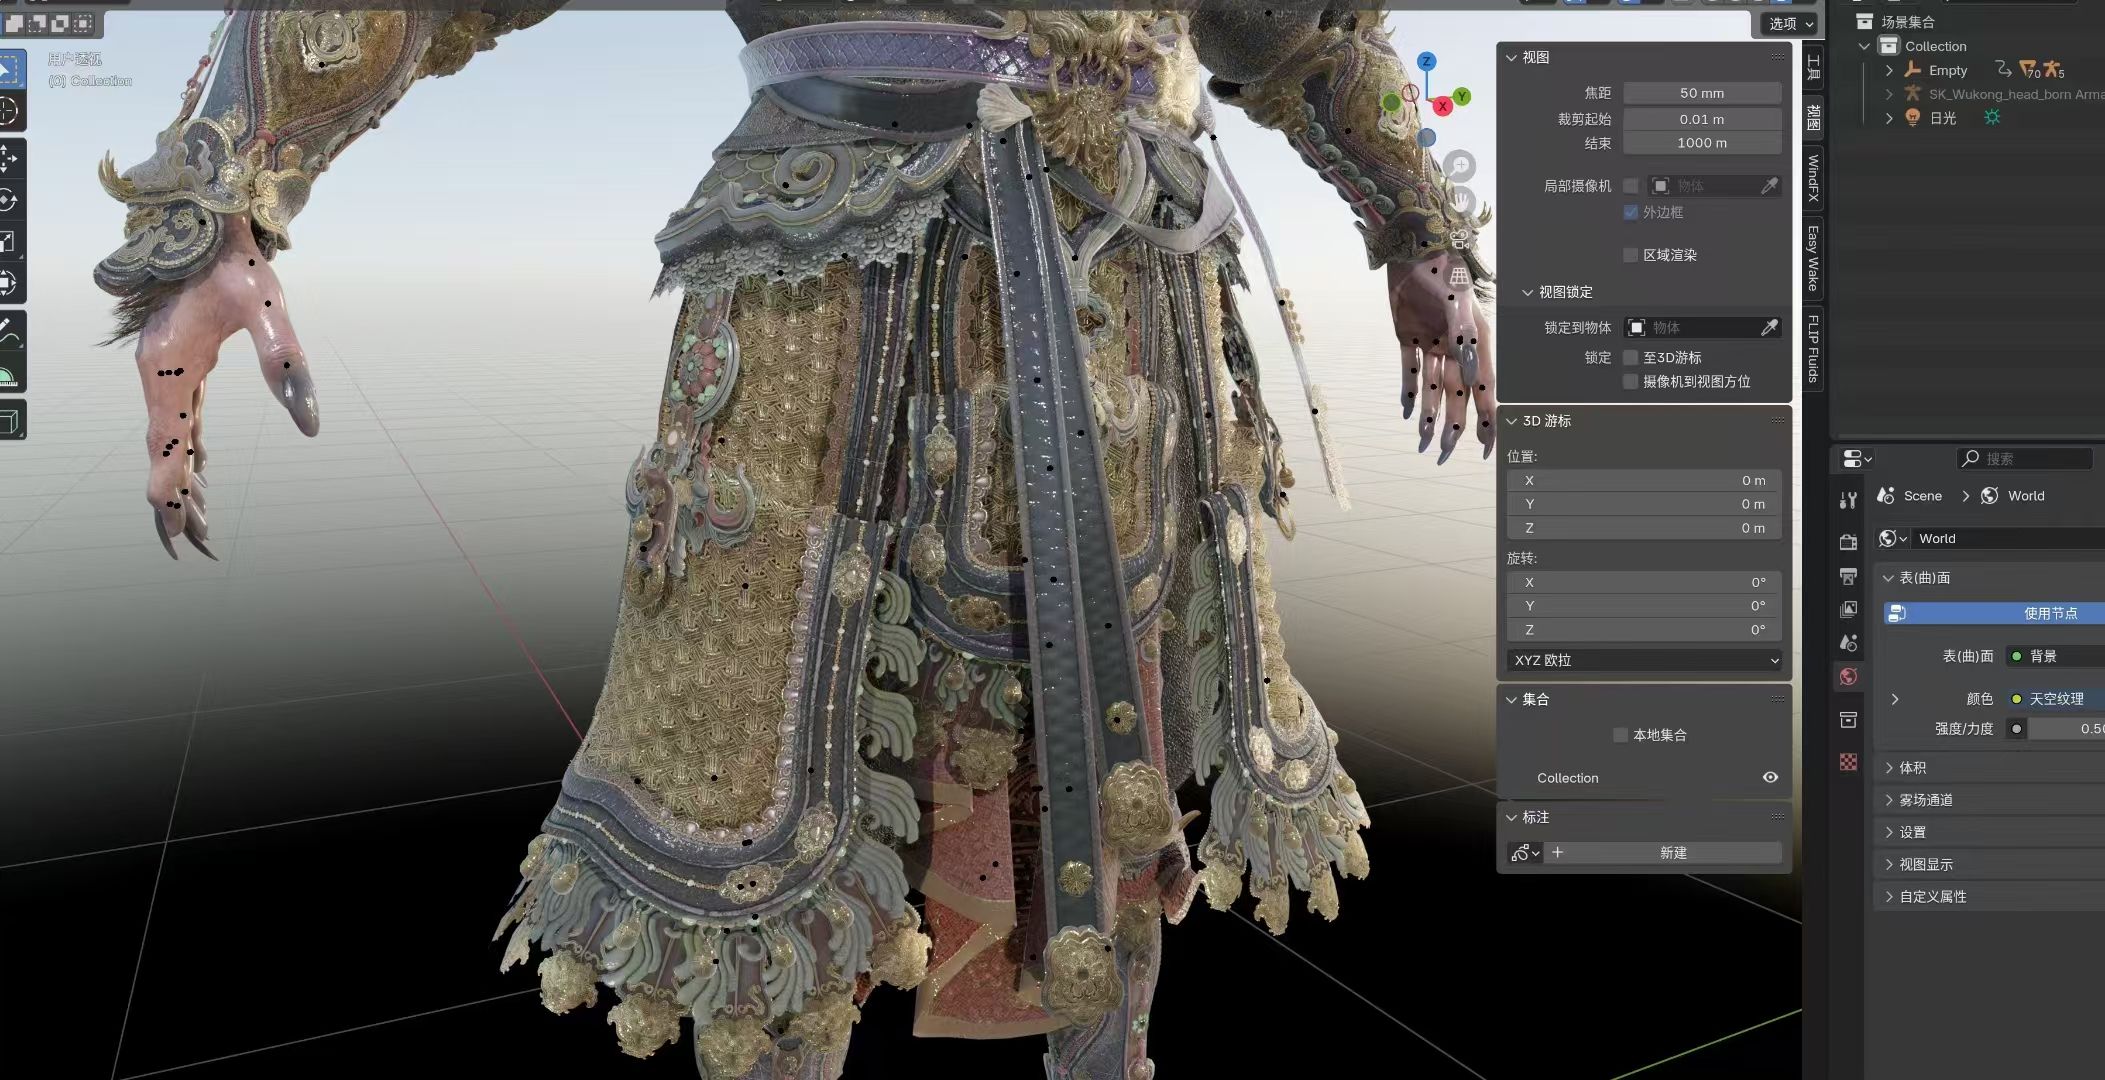The image size is (2105, 1080).
Task: Open the Tool properties tab icon
Action: coord(1848,500)
